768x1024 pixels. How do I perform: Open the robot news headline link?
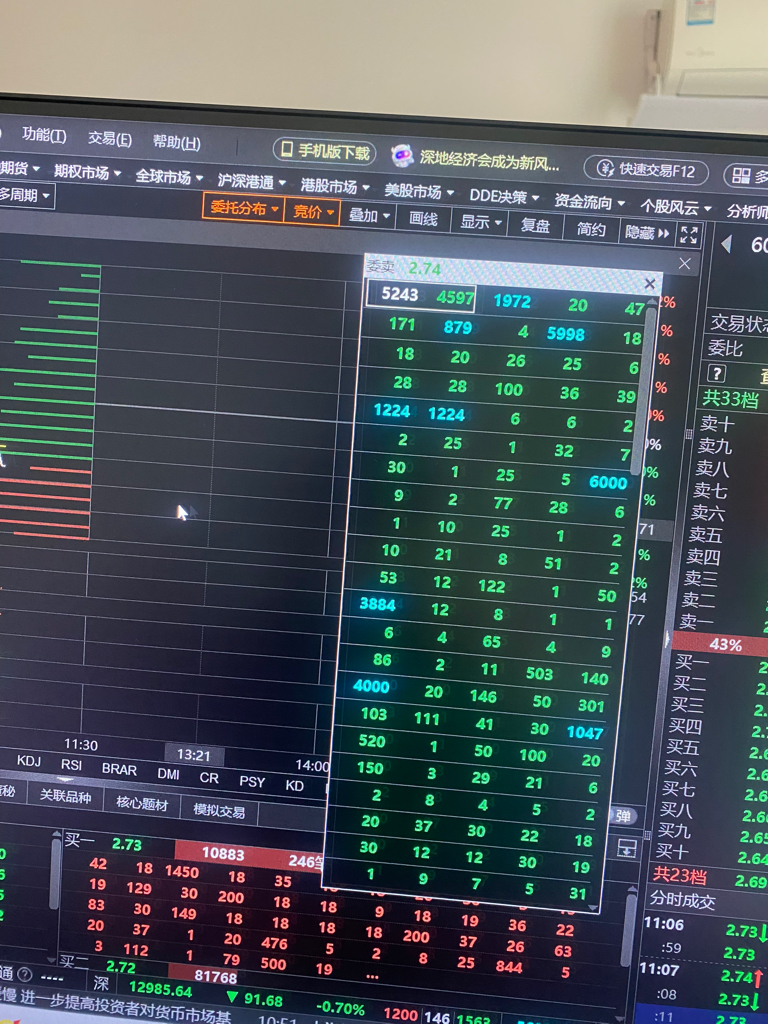point(489,160)
